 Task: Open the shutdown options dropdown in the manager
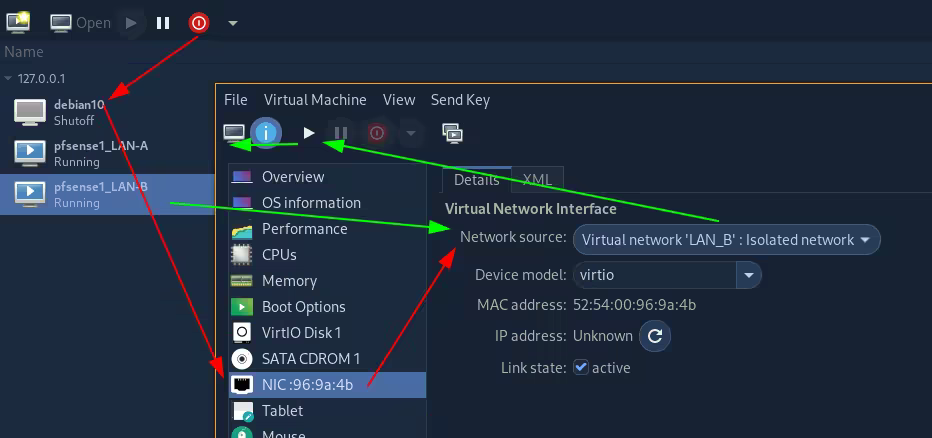pyautogui.click(x=233, y=23)
